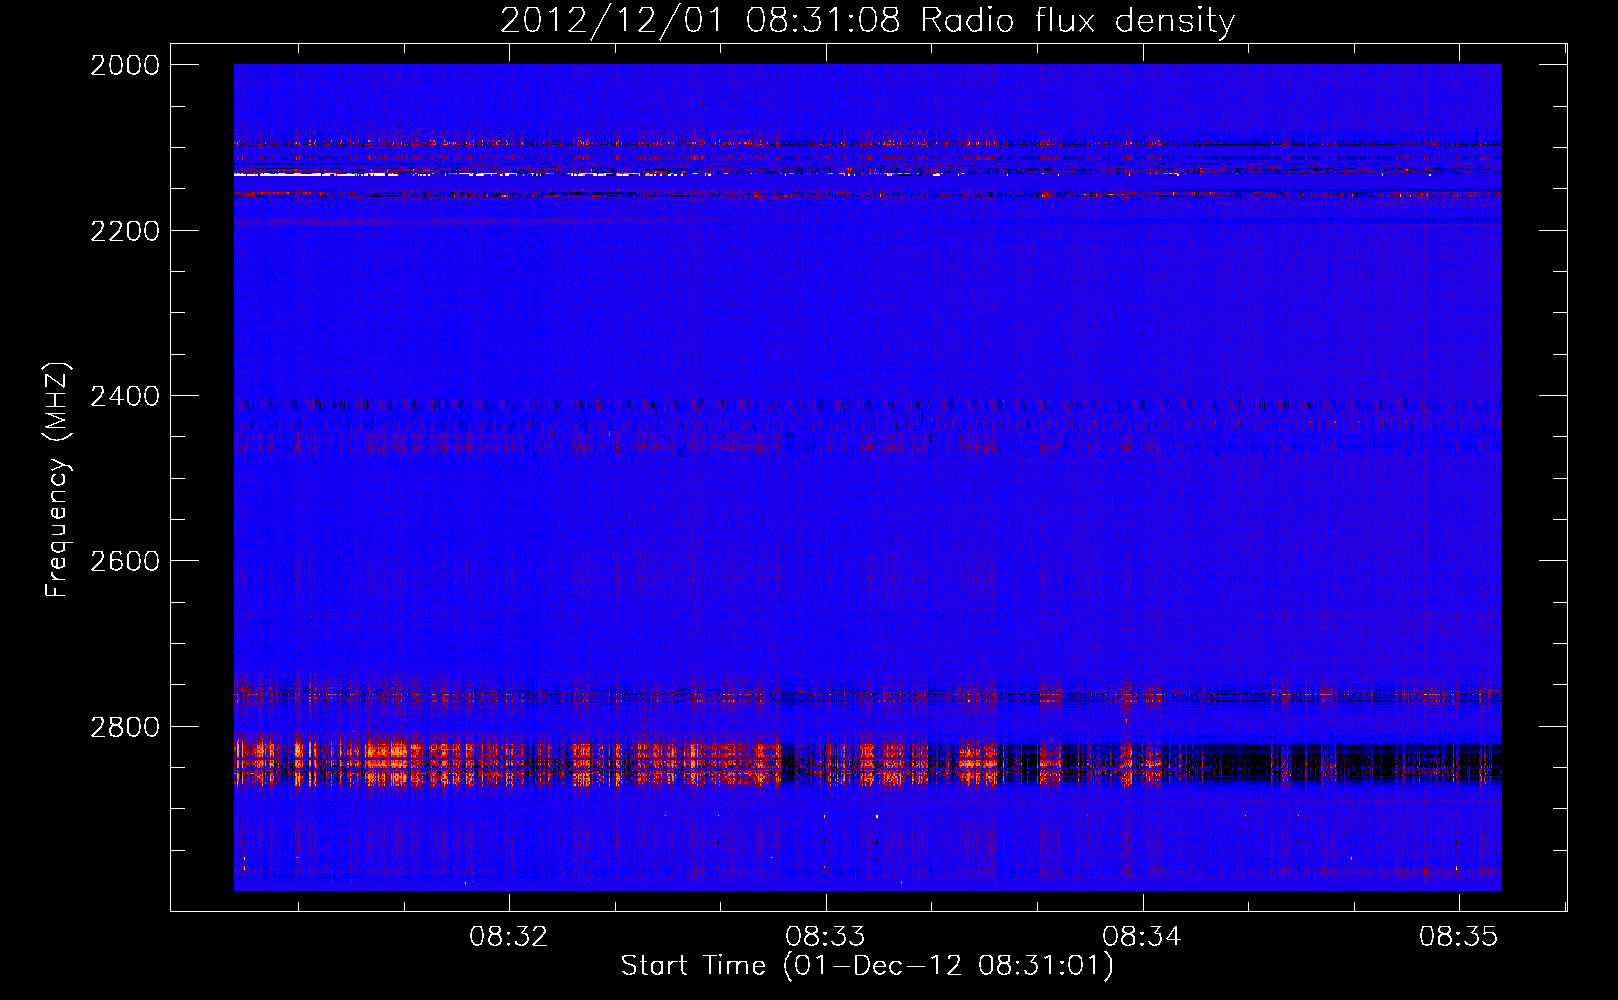
Task: Click the 08:34 time axis label
Action: coord(1142,937)
